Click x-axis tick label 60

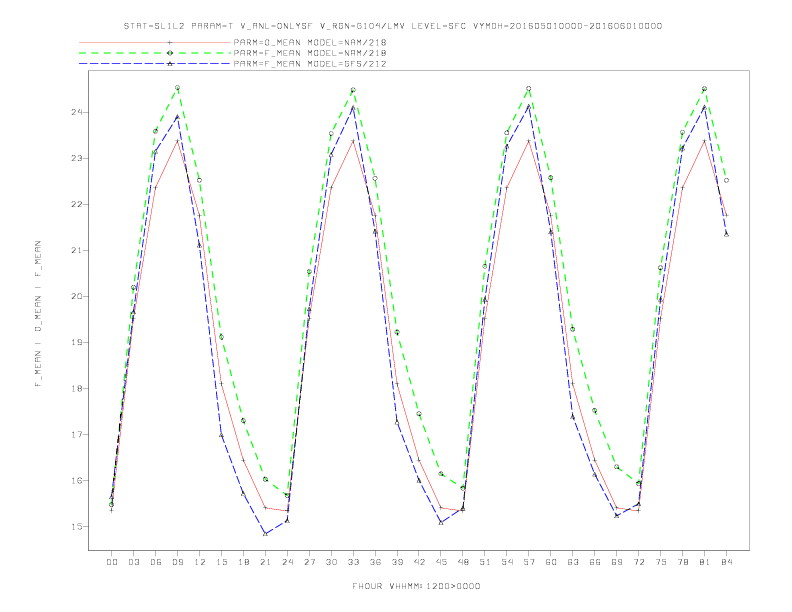(x=551, y=562)
